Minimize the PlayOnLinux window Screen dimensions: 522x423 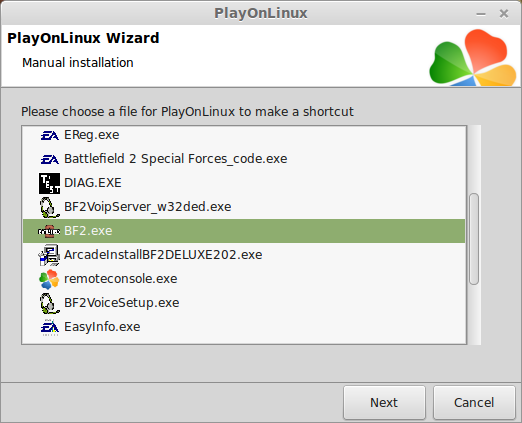[481, 14]
